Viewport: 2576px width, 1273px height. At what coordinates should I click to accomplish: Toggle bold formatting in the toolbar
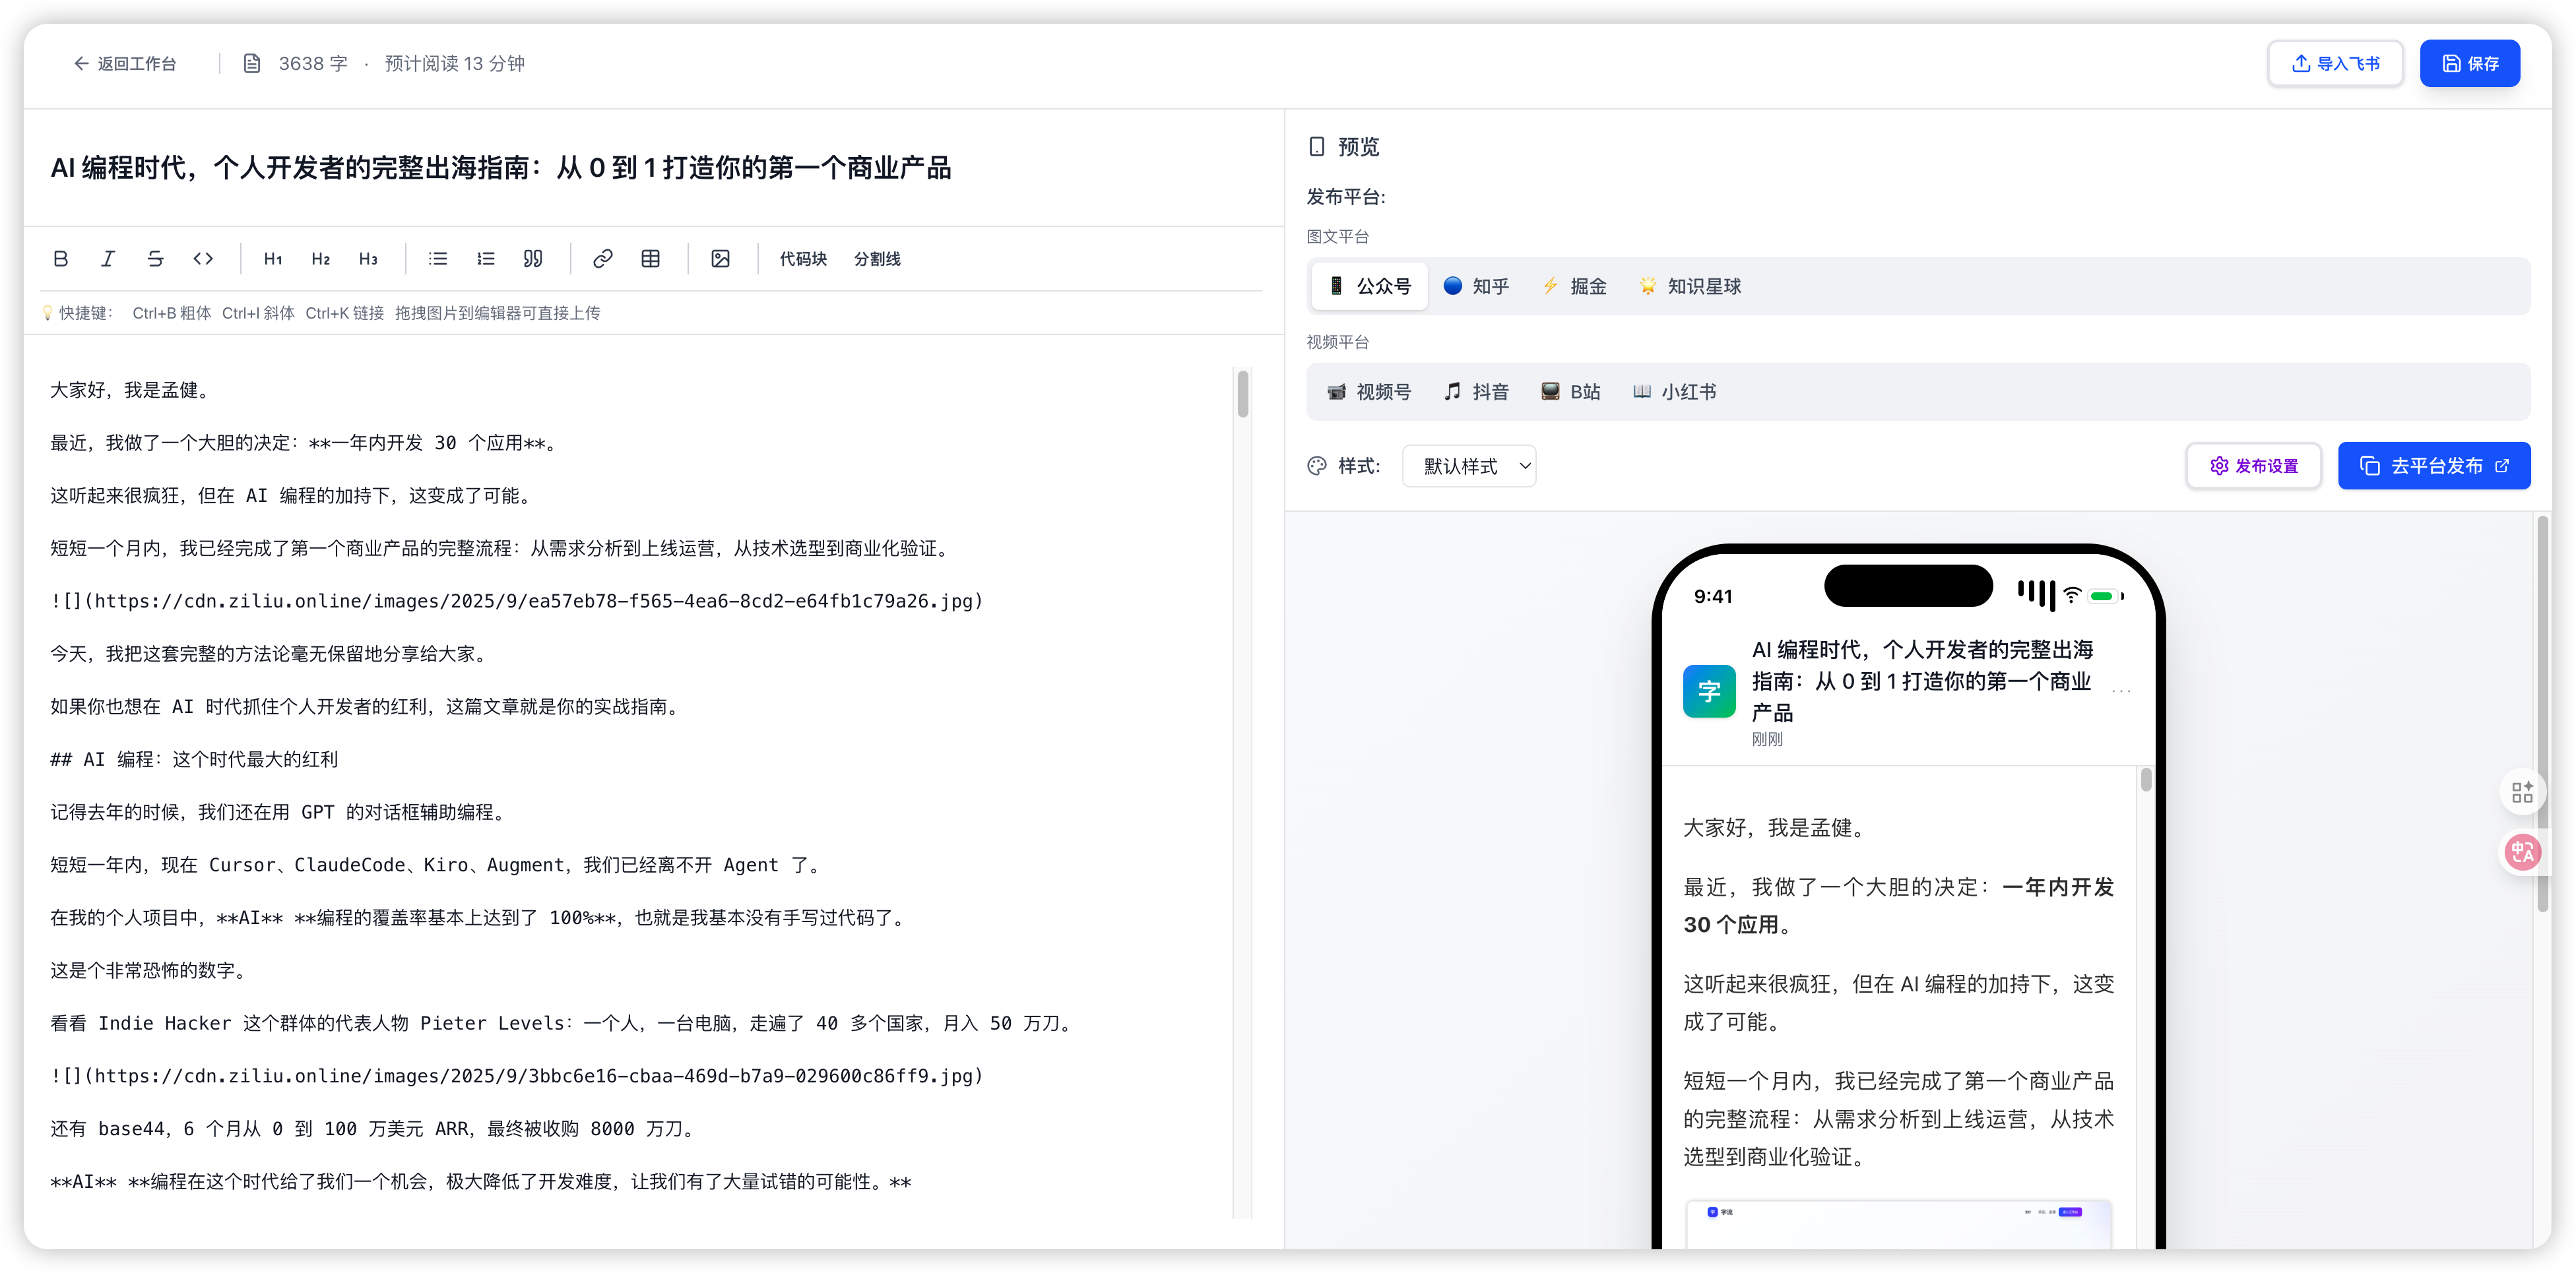(x=60, y=258)
